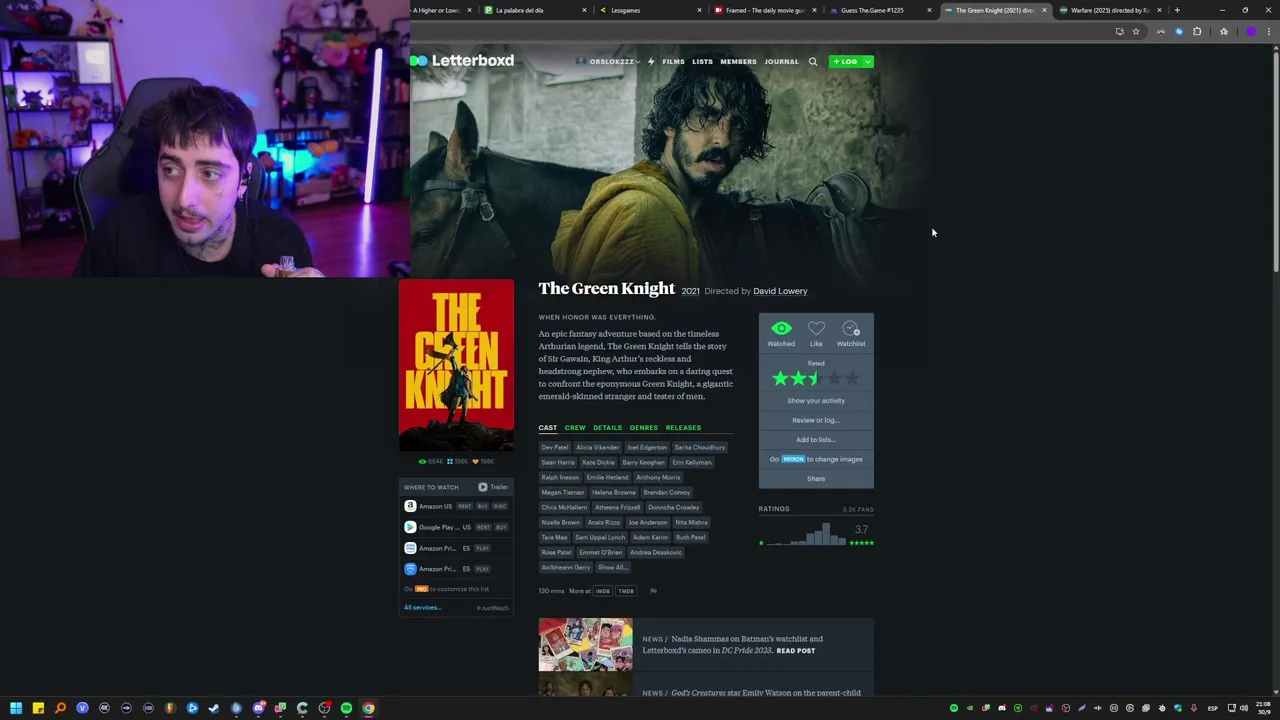Open the activity lightning bolt icon
Screen dimensions: 1280x720
651,61
